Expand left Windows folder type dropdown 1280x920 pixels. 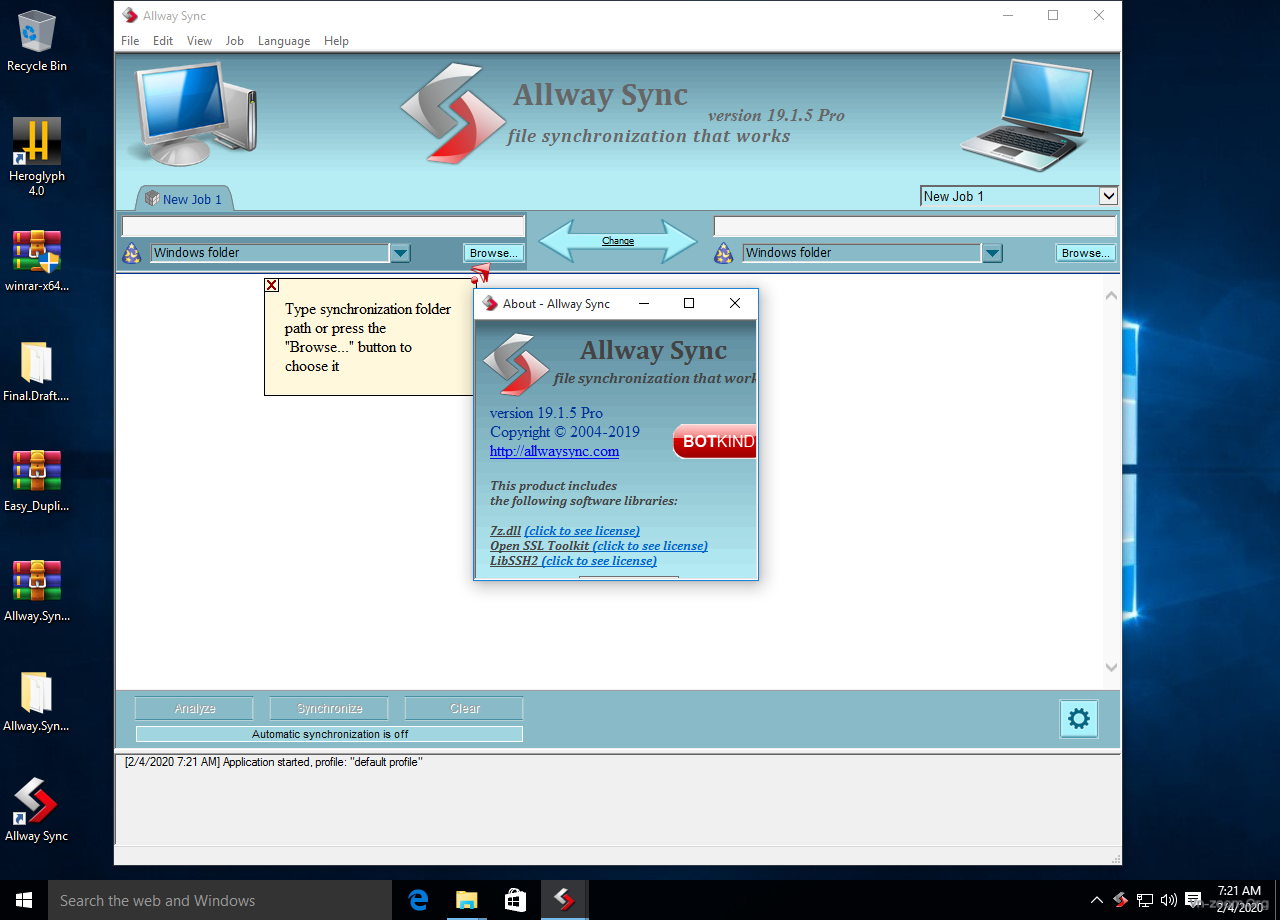point(400,253)
